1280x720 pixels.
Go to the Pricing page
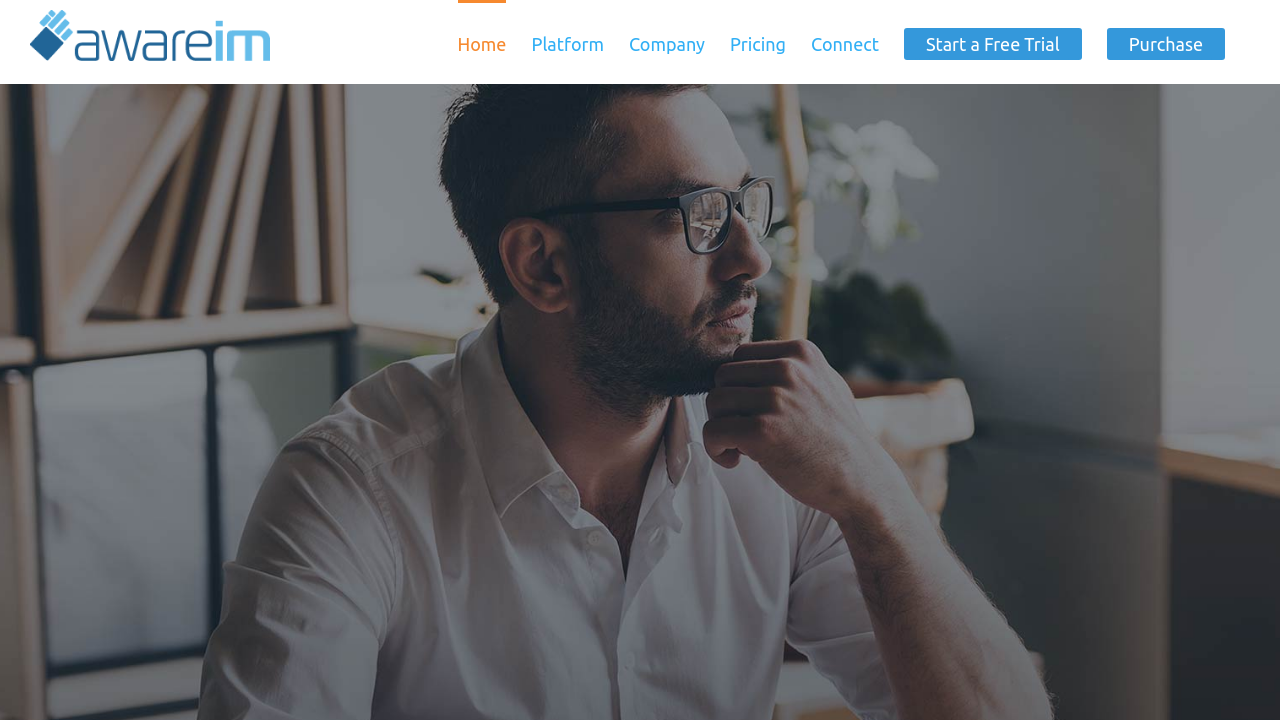758,44
